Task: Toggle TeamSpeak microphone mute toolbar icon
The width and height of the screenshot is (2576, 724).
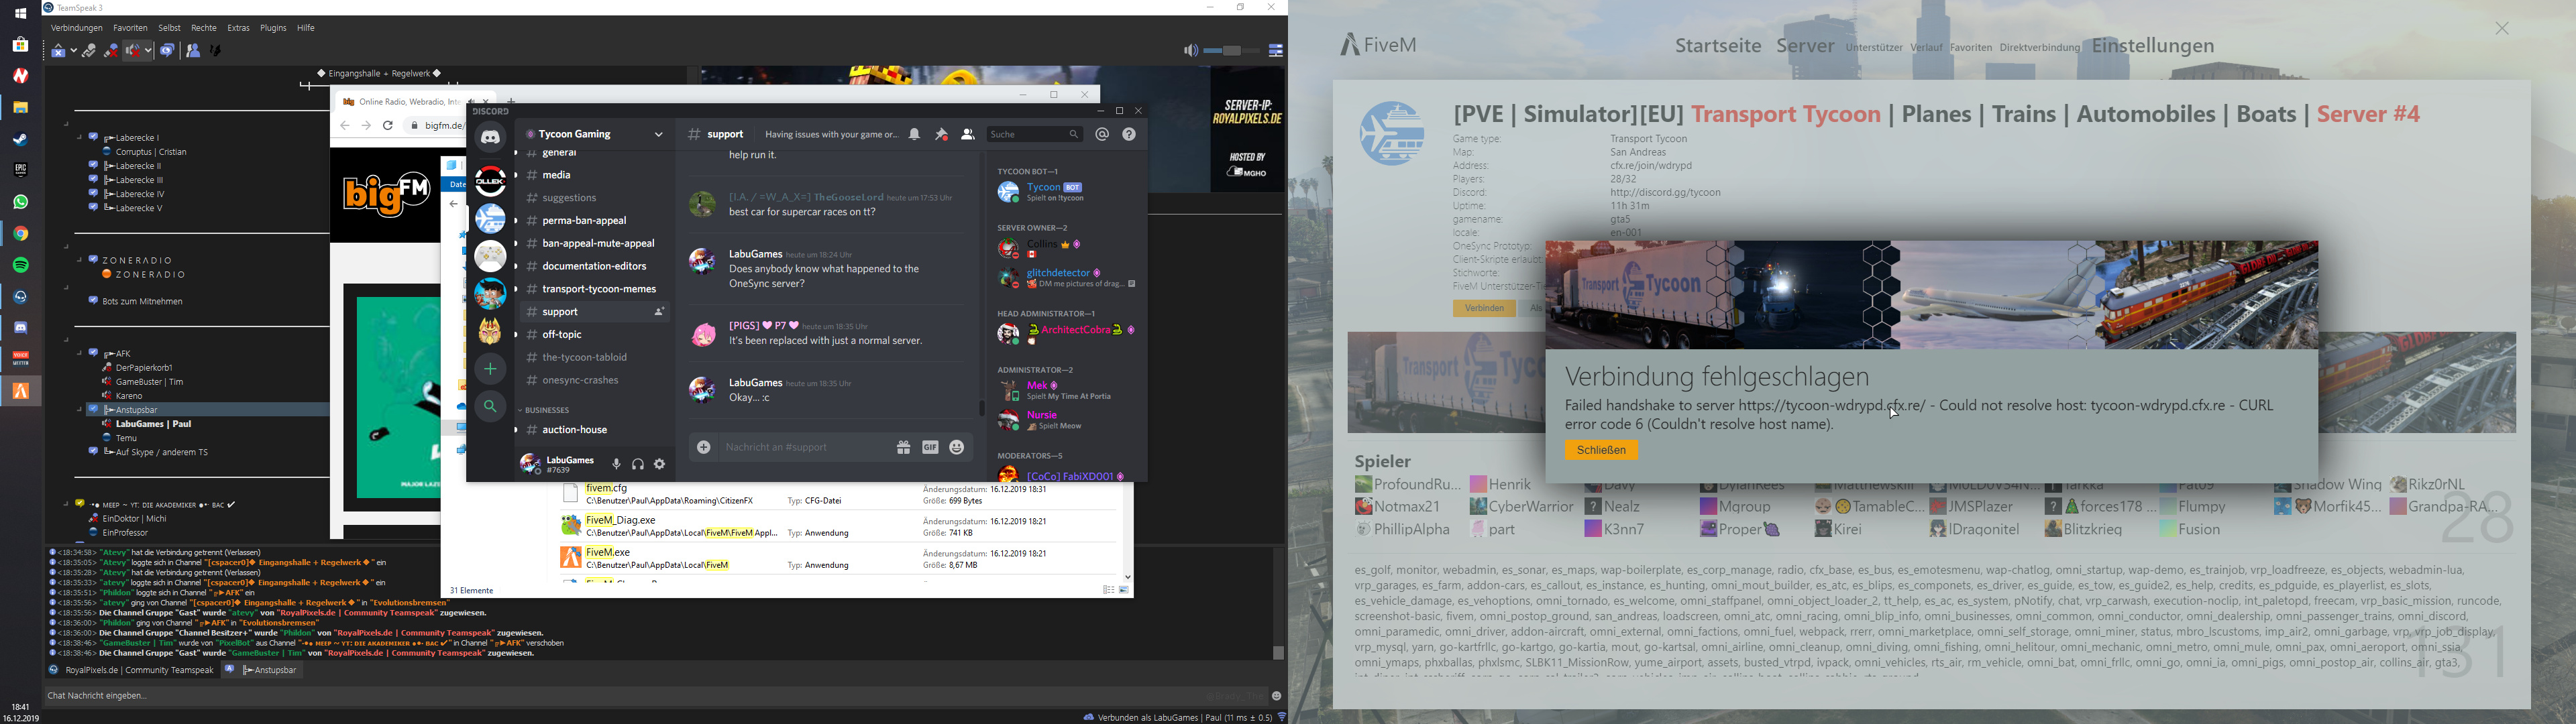Action: (111, 51)
